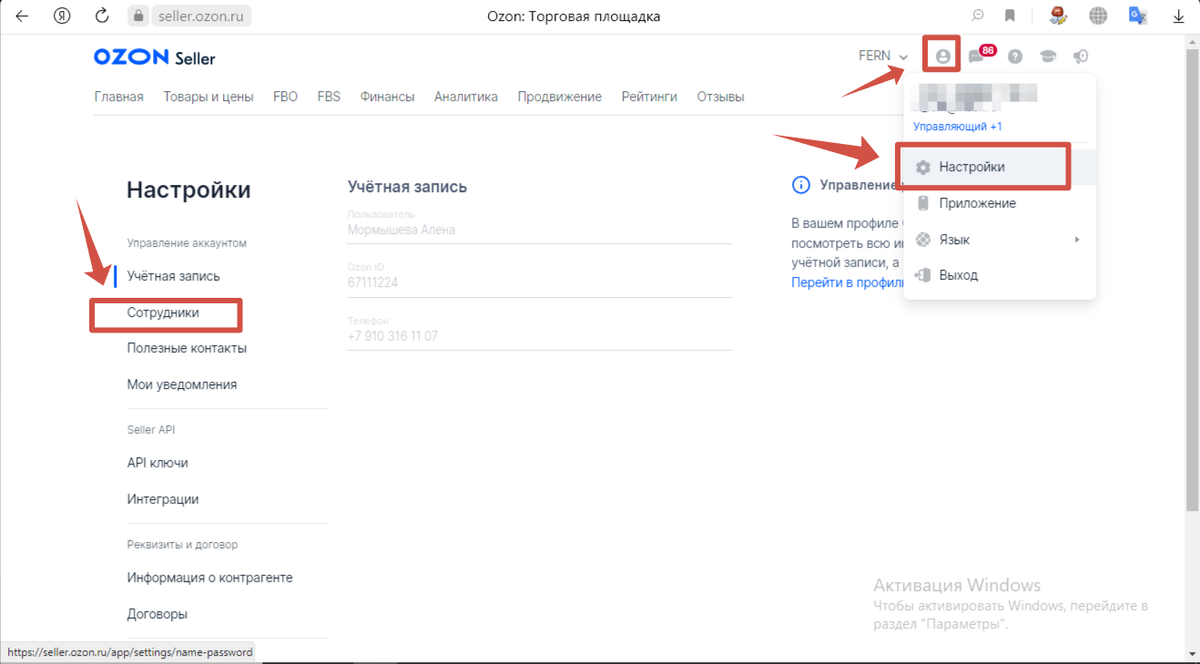Screen dimensions: 1200x664
Task: Open the Отзывы tab
Action: pyautogui.click(x=720, y=97)
